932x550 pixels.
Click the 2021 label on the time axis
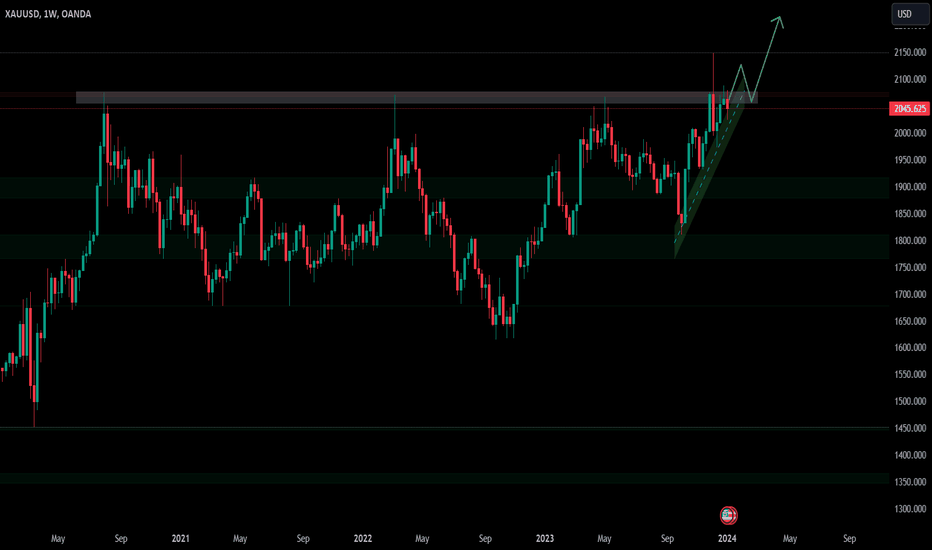181,538
